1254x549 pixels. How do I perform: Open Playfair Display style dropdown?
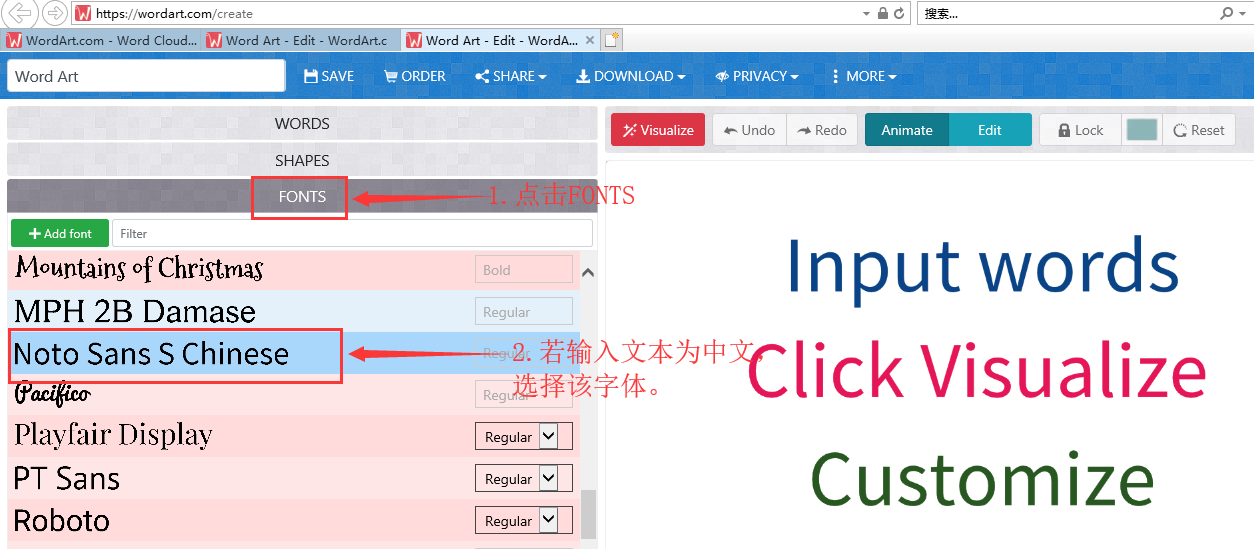(x=524, y=437)
